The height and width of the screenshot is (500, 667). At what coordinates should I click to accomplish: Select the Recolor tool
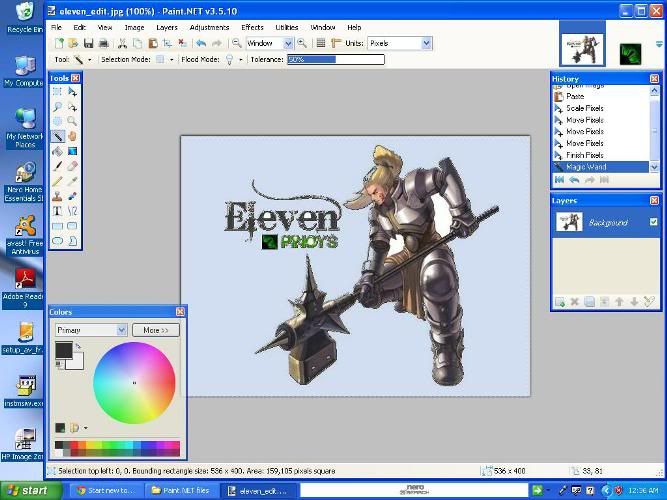coord(72,196)
